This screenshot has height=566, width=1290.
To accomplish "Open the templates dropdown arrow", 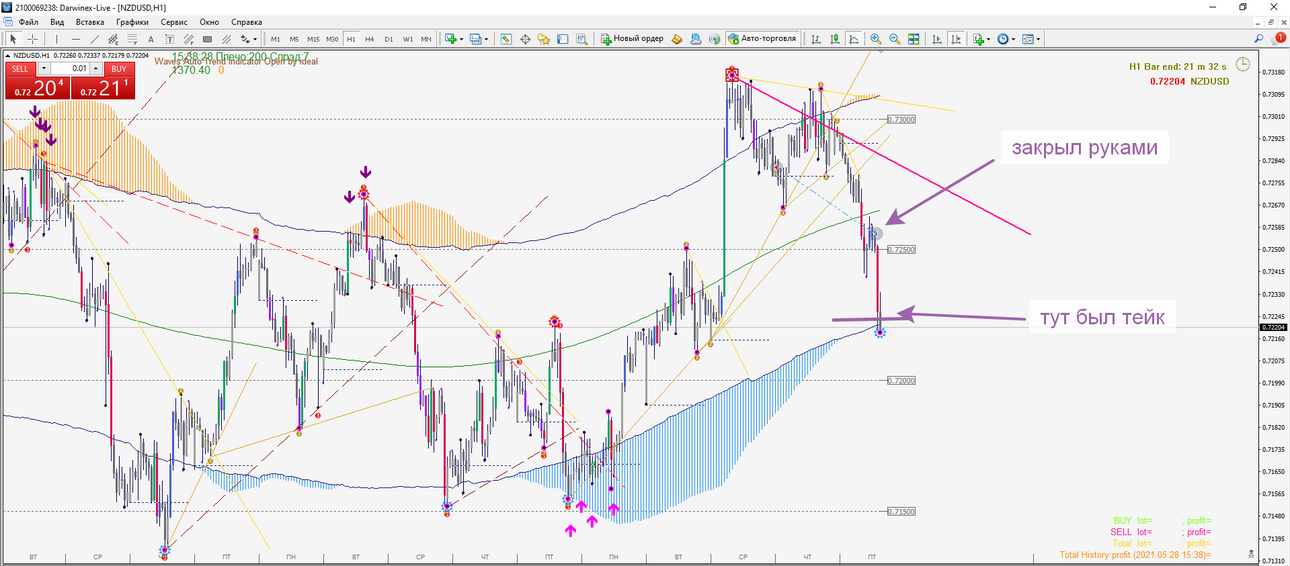I will [1038, 39].
